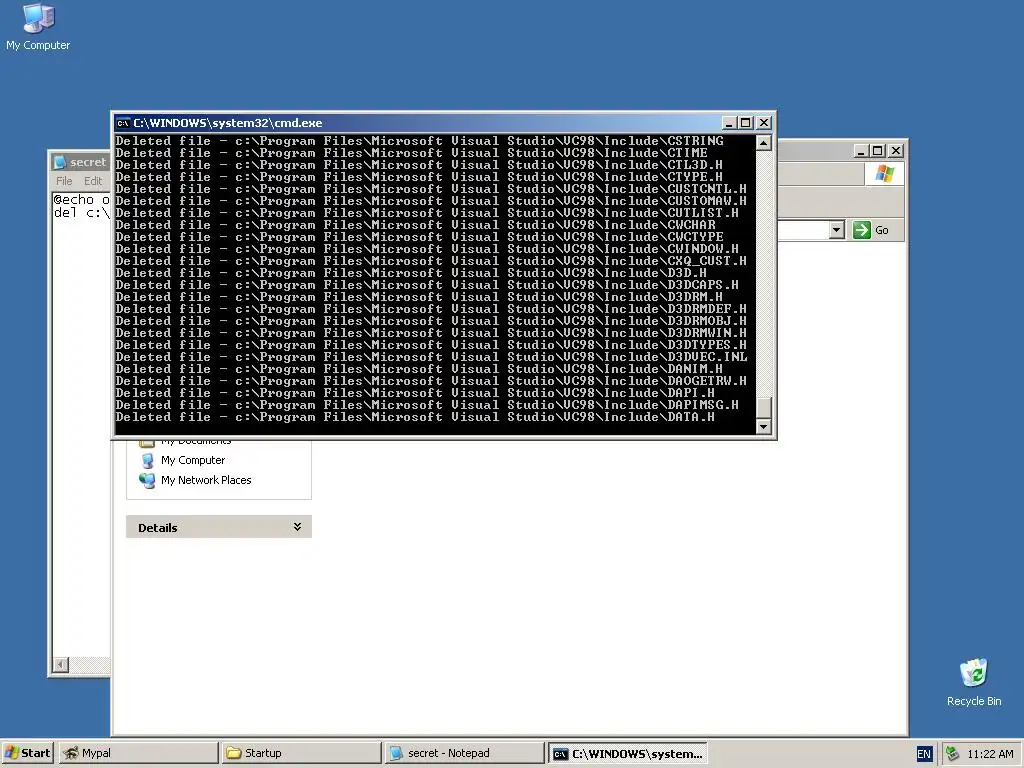Click the cmd window scrollbar thumb
This screenshot has width=1024, height=768.
point(763,408)
